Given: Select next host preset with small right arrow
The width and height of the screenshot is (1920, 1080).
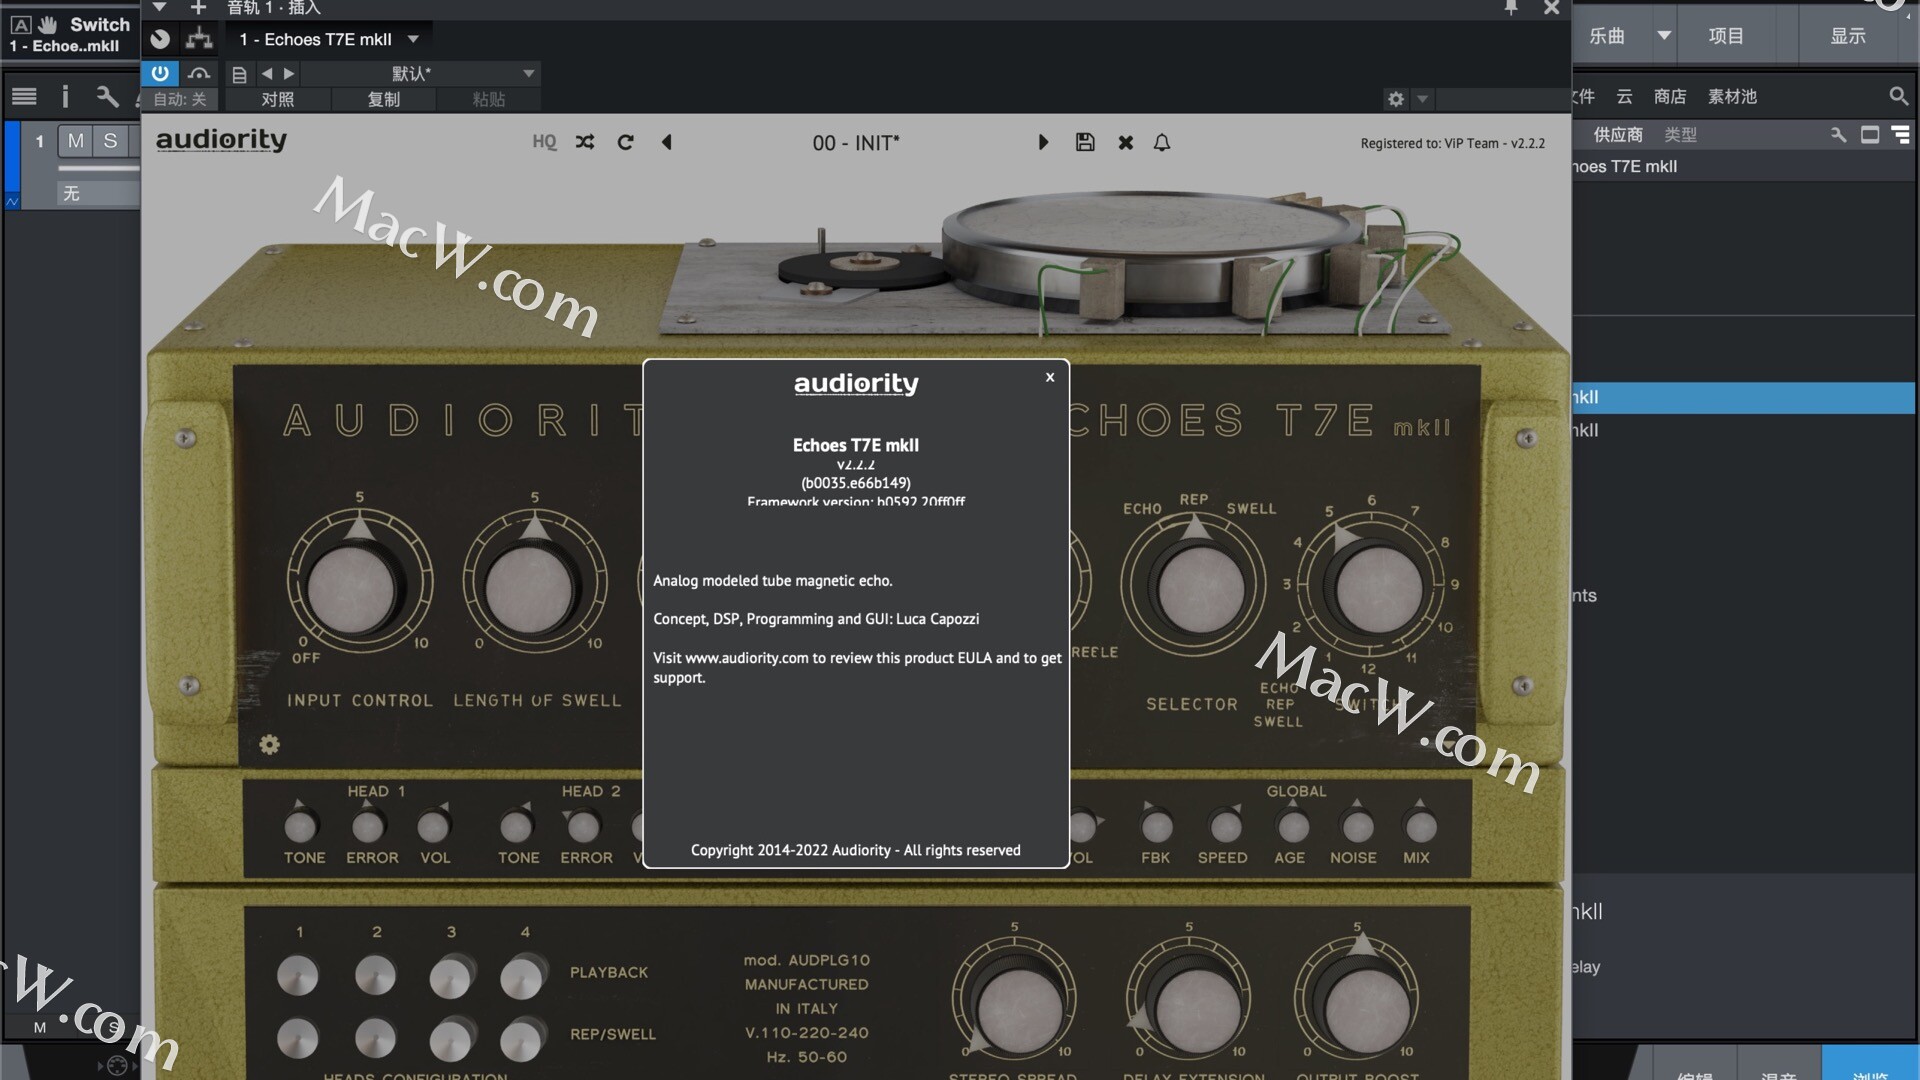Looking at the screenshot, I should 289,73.
